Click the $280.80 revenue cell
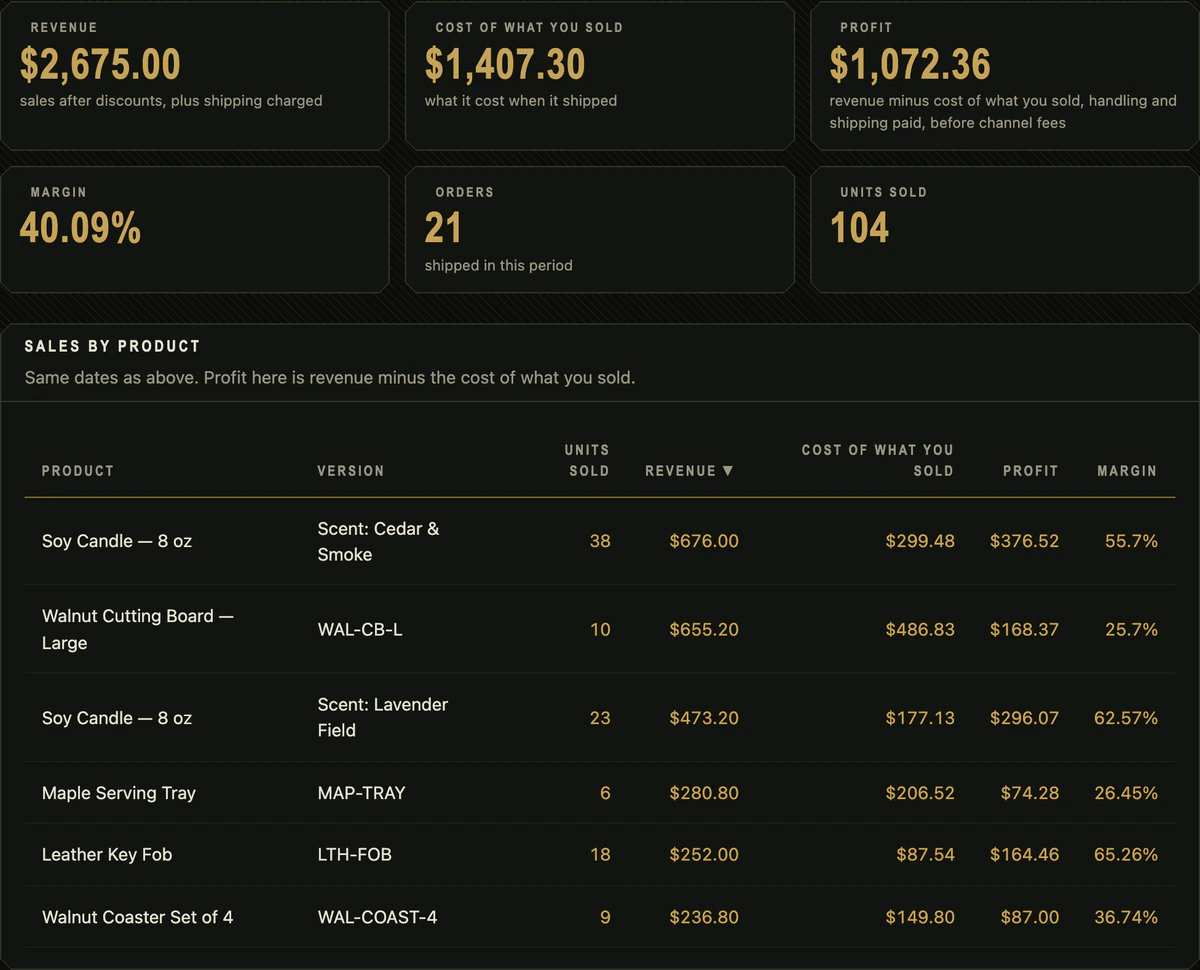Viewport: 1200px width, 970px height. 704,793
